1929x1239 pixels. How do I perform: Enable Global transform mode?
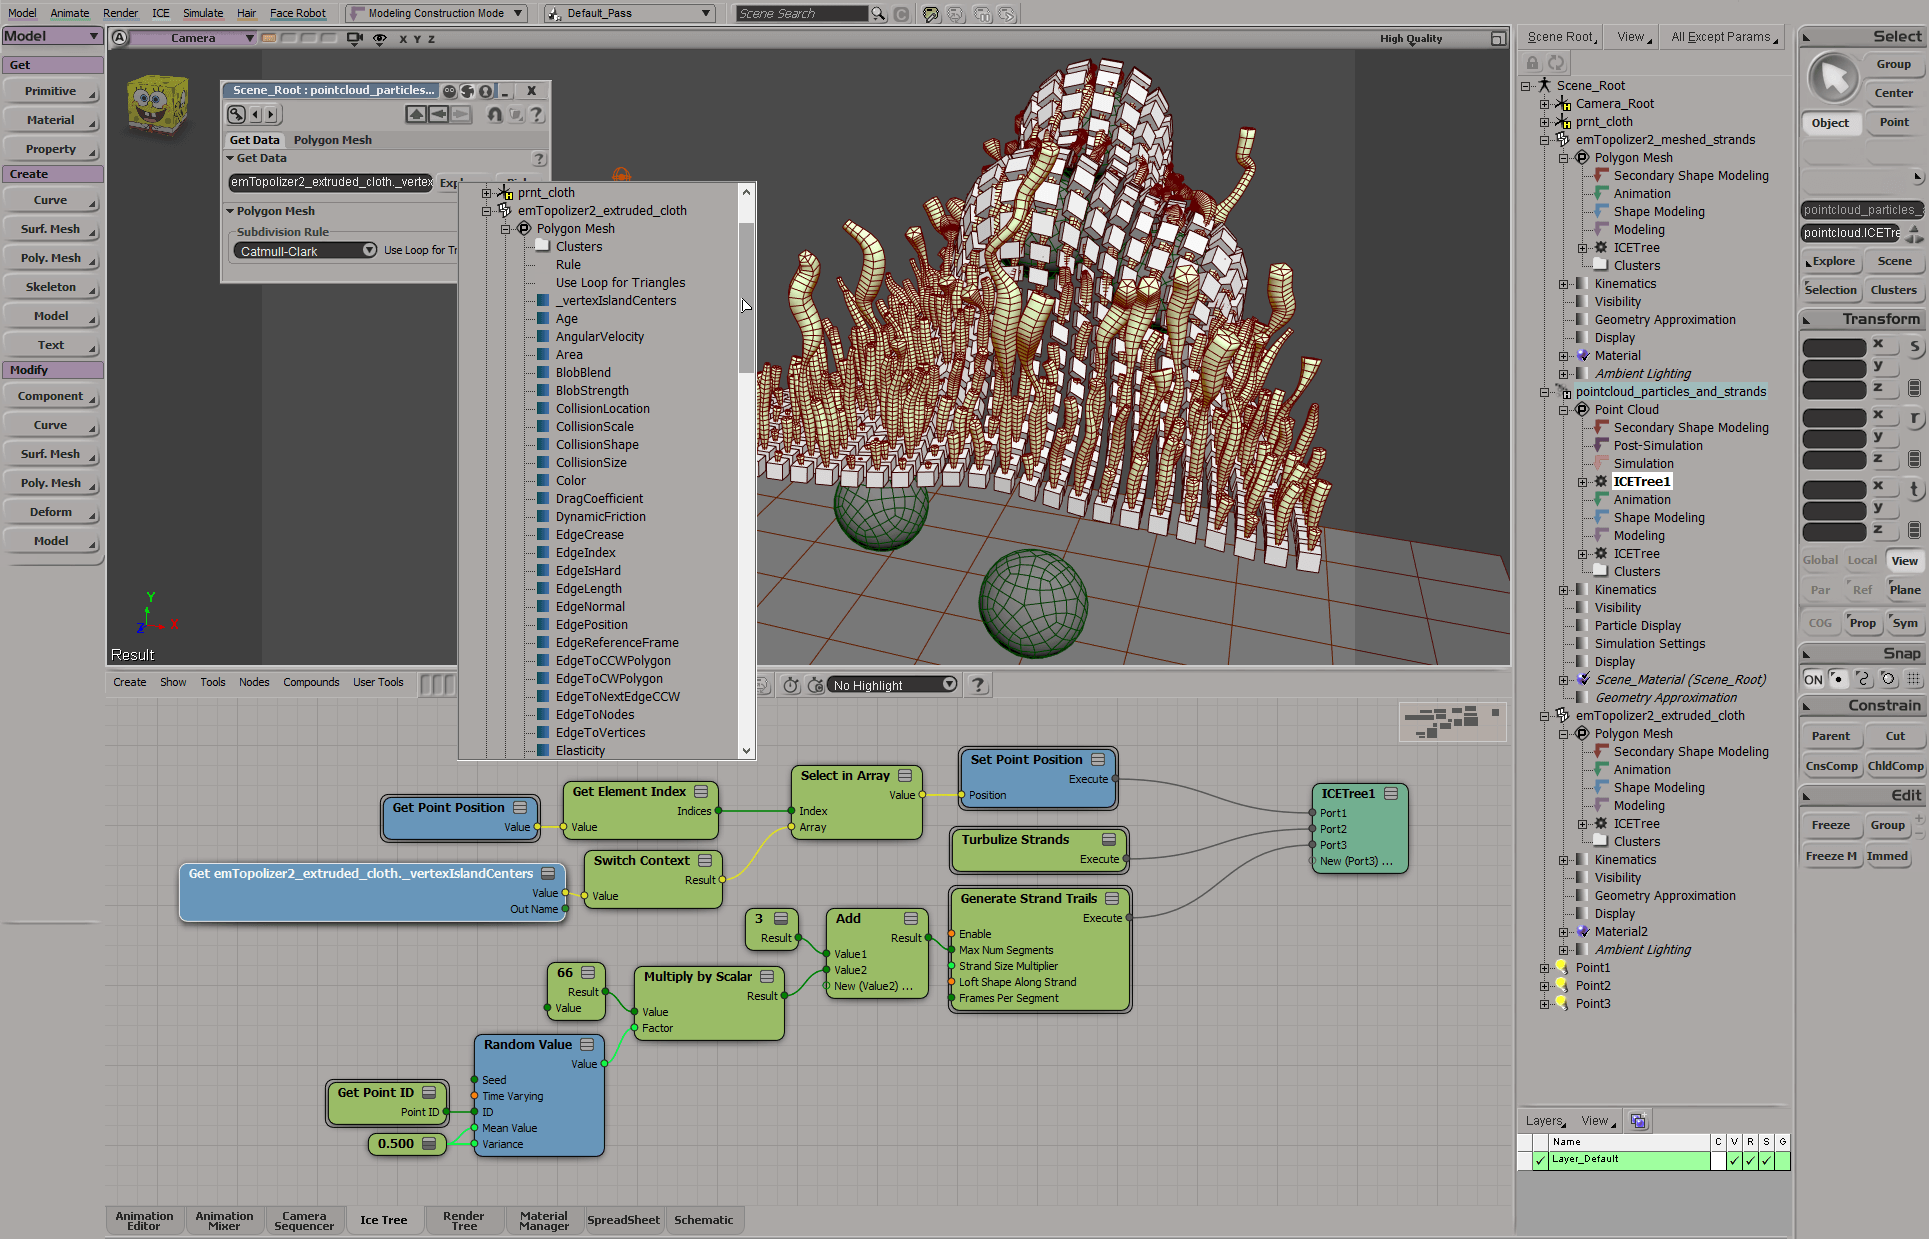[1820, 560]
